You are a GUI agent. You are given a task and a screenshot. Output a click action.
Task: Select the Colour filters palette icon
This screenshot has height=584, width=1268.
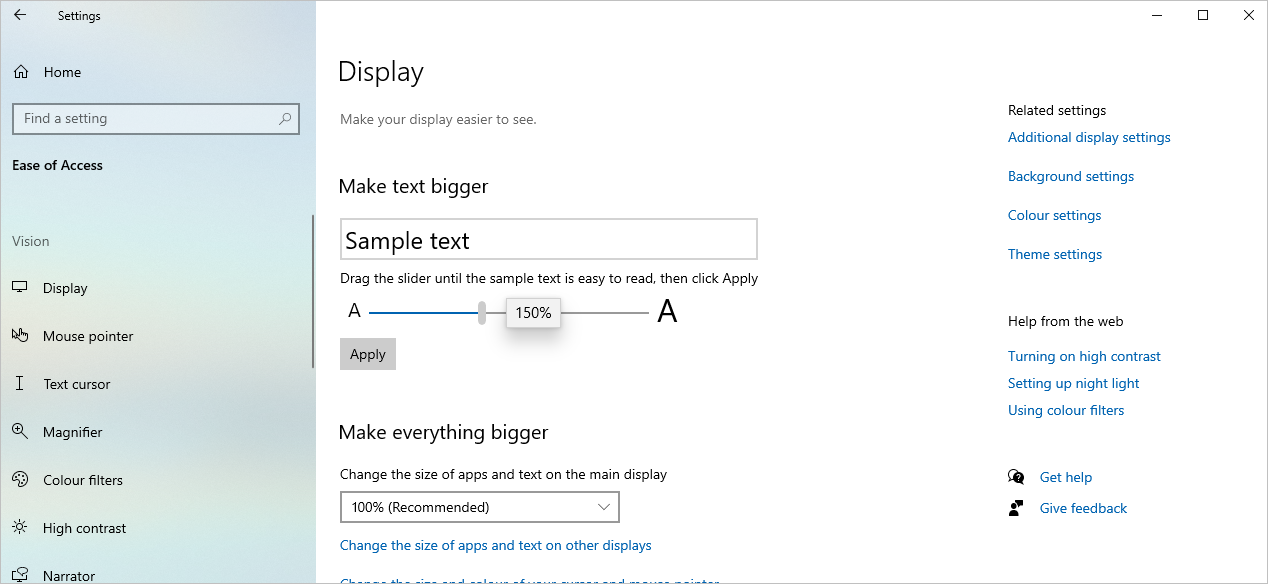tap(20, 480)
